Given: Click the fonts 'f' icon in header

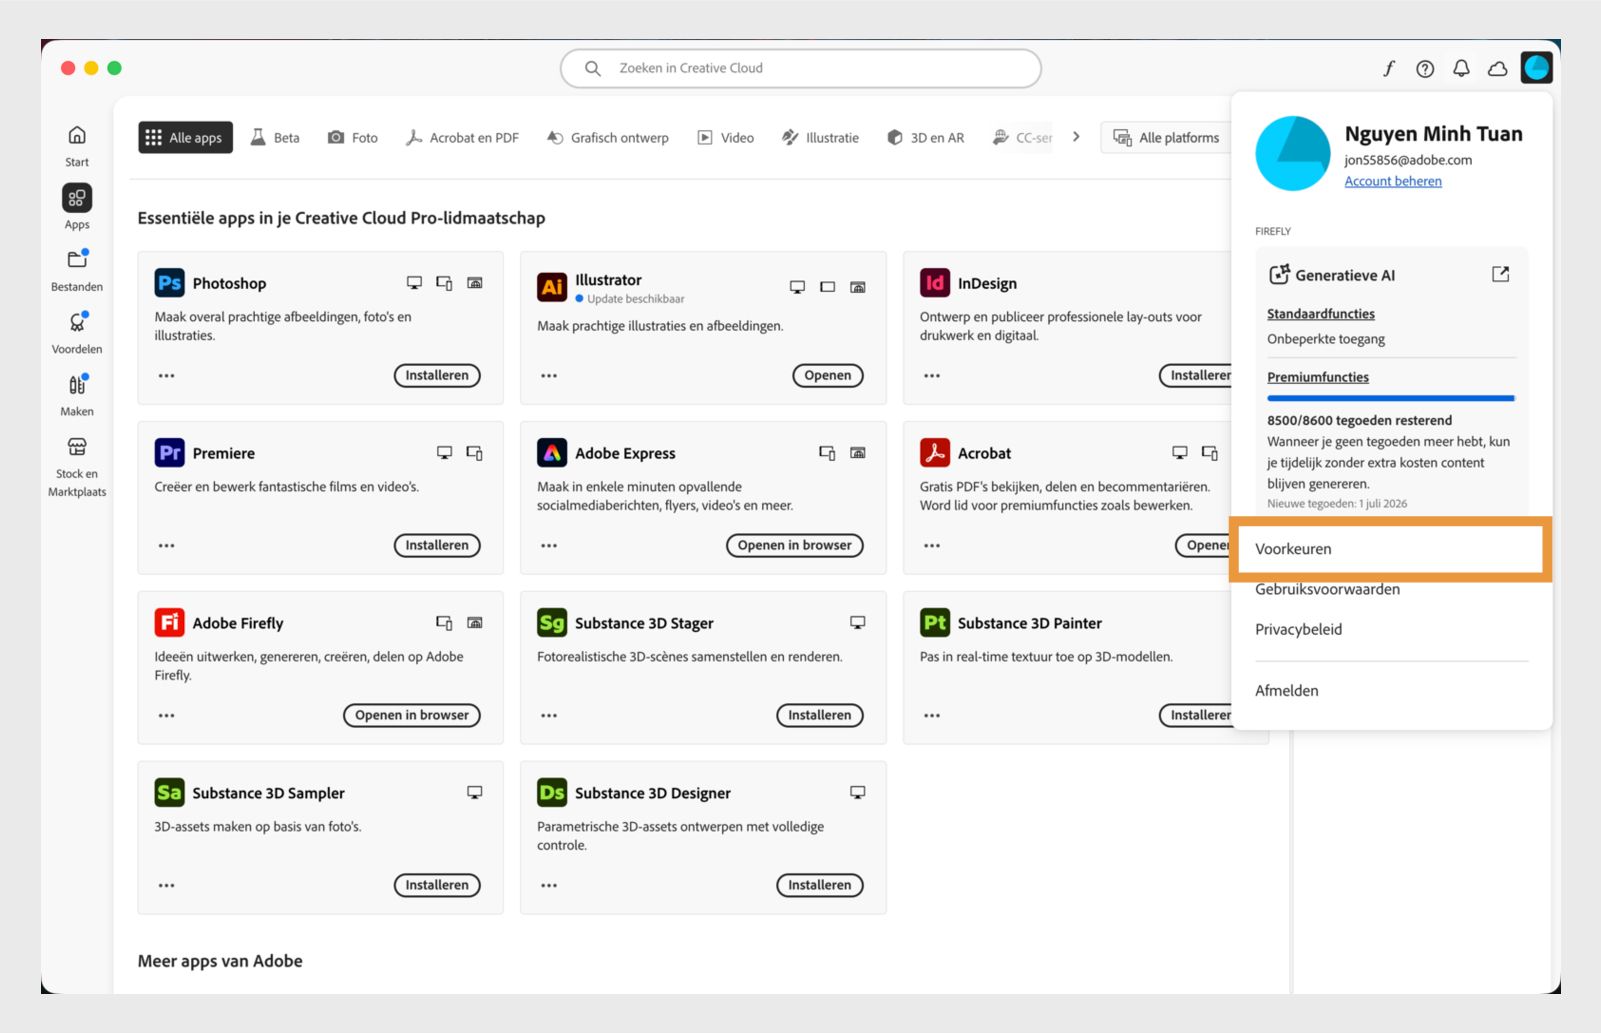Looking at the screenshot, I should pyautogui.click(x=1389, y=68).
